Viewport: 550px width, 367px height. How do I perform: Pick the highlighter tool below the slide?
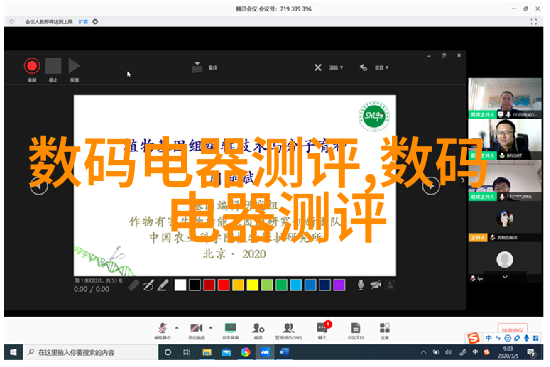[163, 285]
